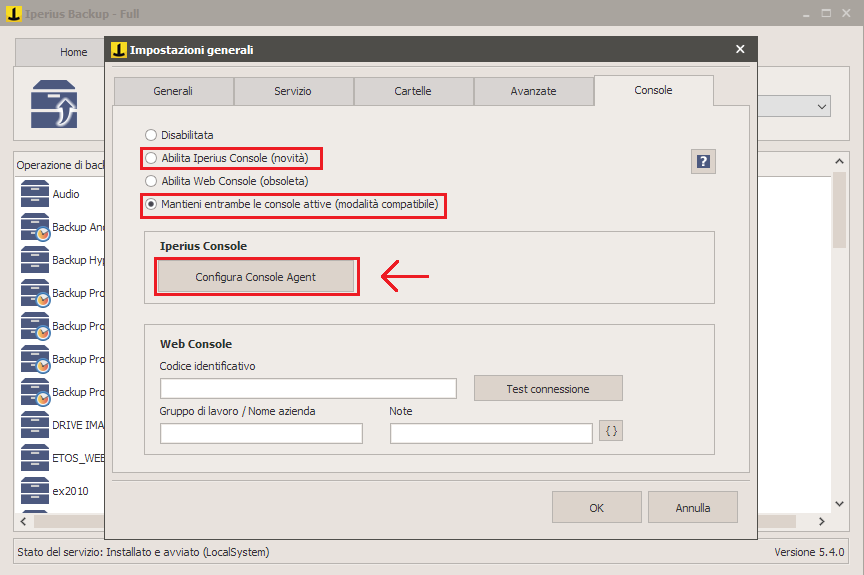Click the curly braces variables button
Image resolution: width=864 pixels, height=575 pixels.
tap(611, 431)
